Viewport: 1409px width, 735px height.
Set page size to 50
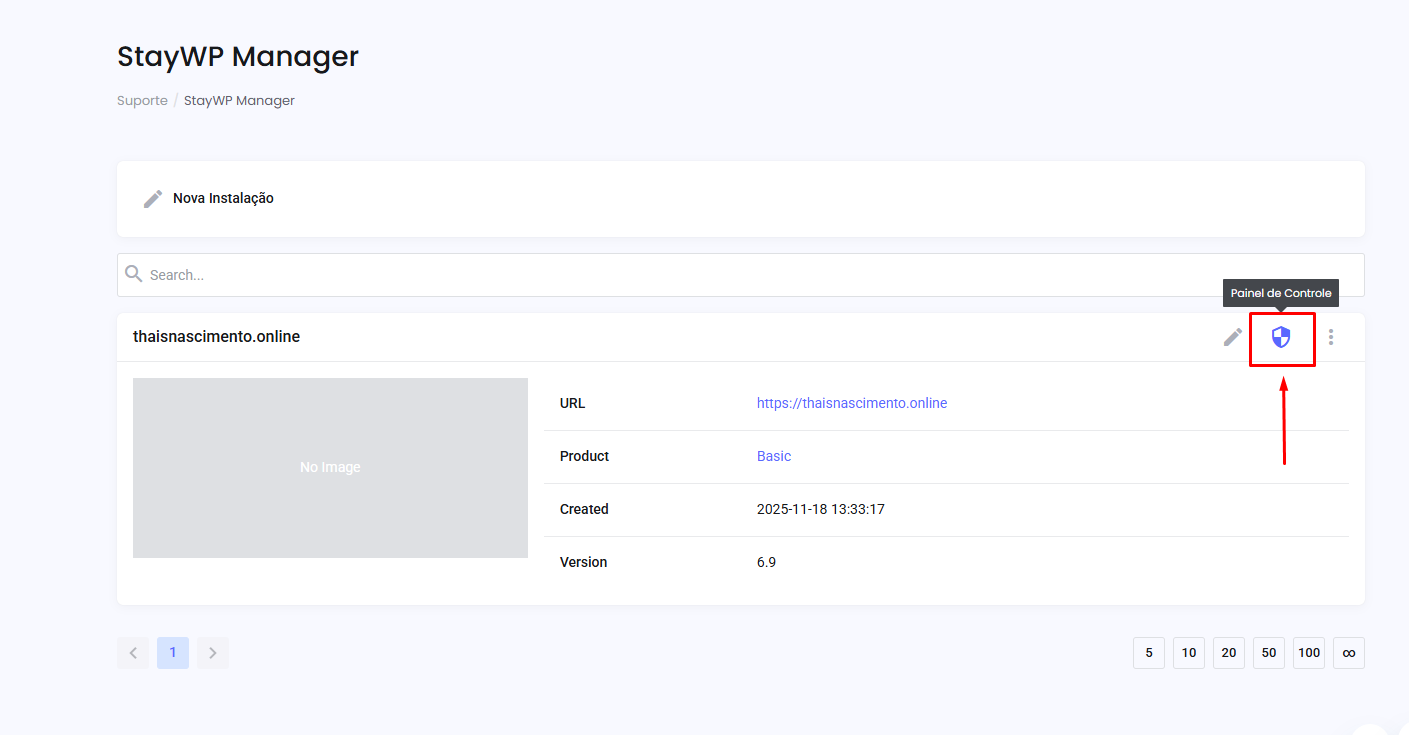pyautogui.click(x=1268, y=652)
